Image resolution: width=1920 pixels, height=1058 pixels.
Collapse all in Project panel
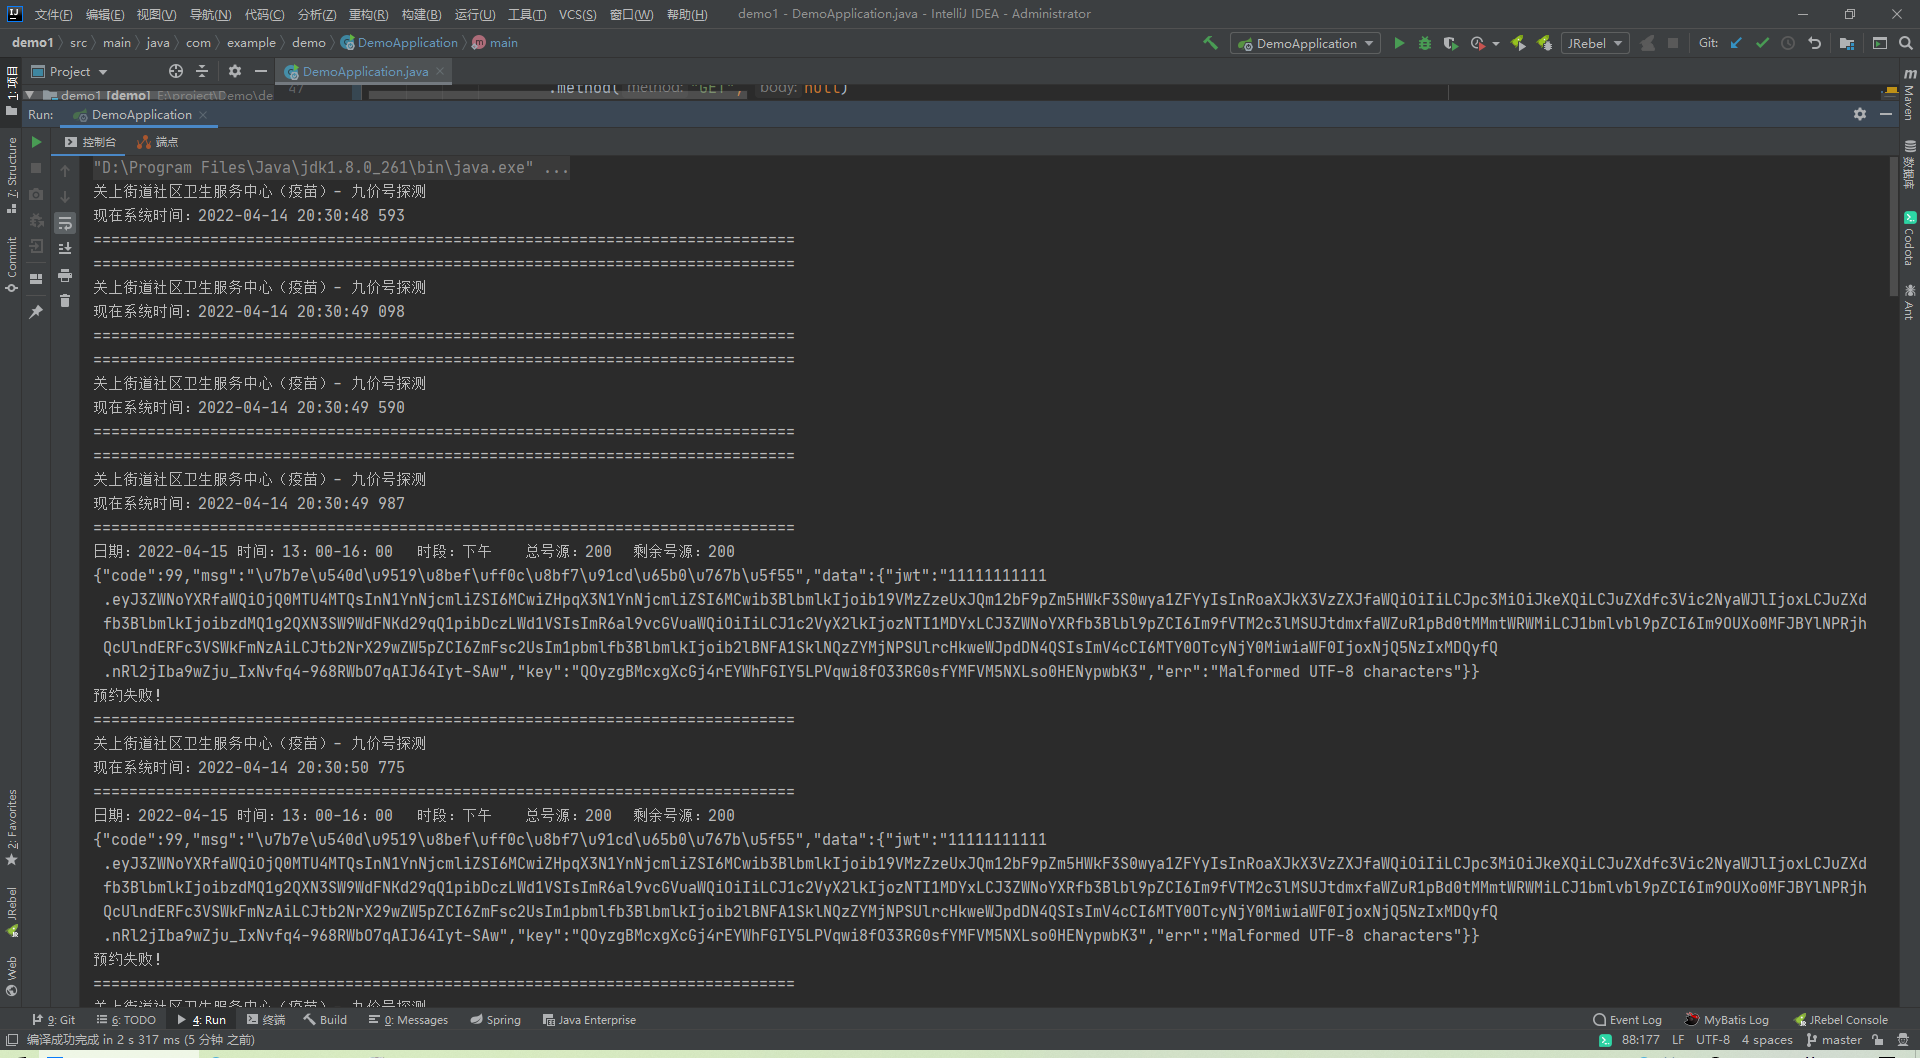pyautogui.click(x=202, y=71)
